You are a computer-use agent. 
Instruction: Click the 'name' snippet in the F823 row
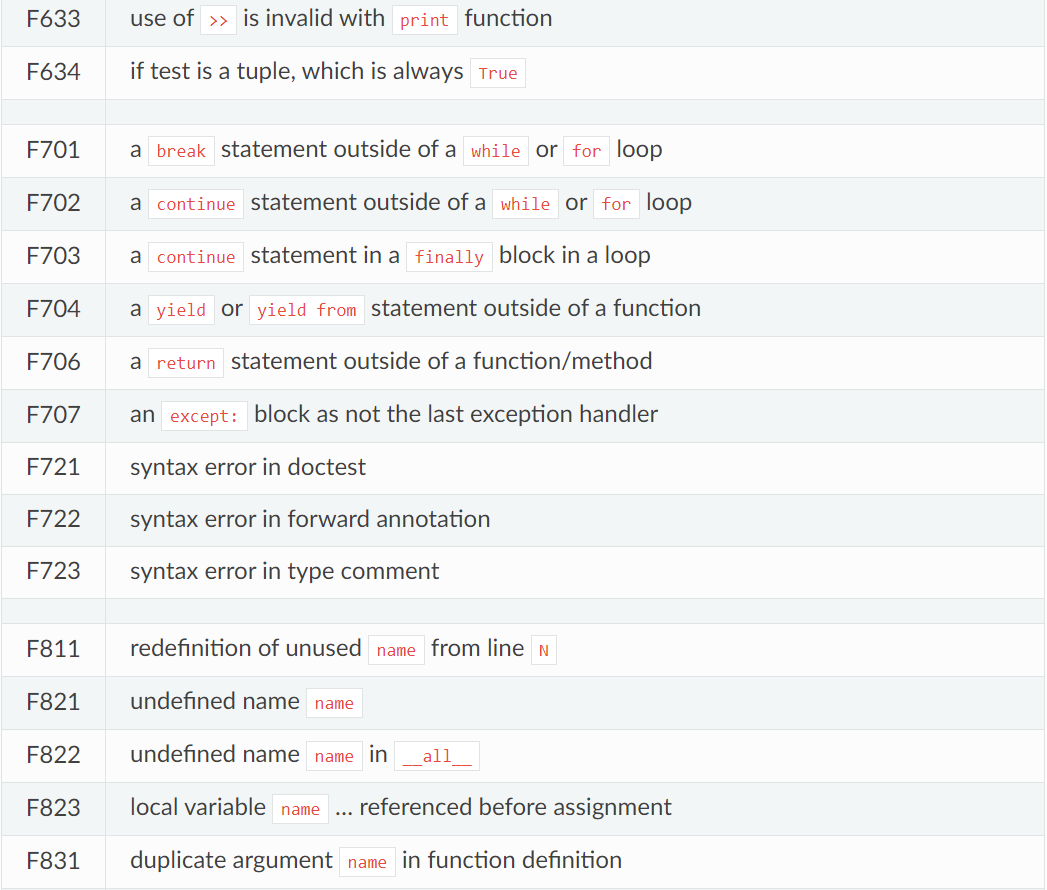[300, 809]
